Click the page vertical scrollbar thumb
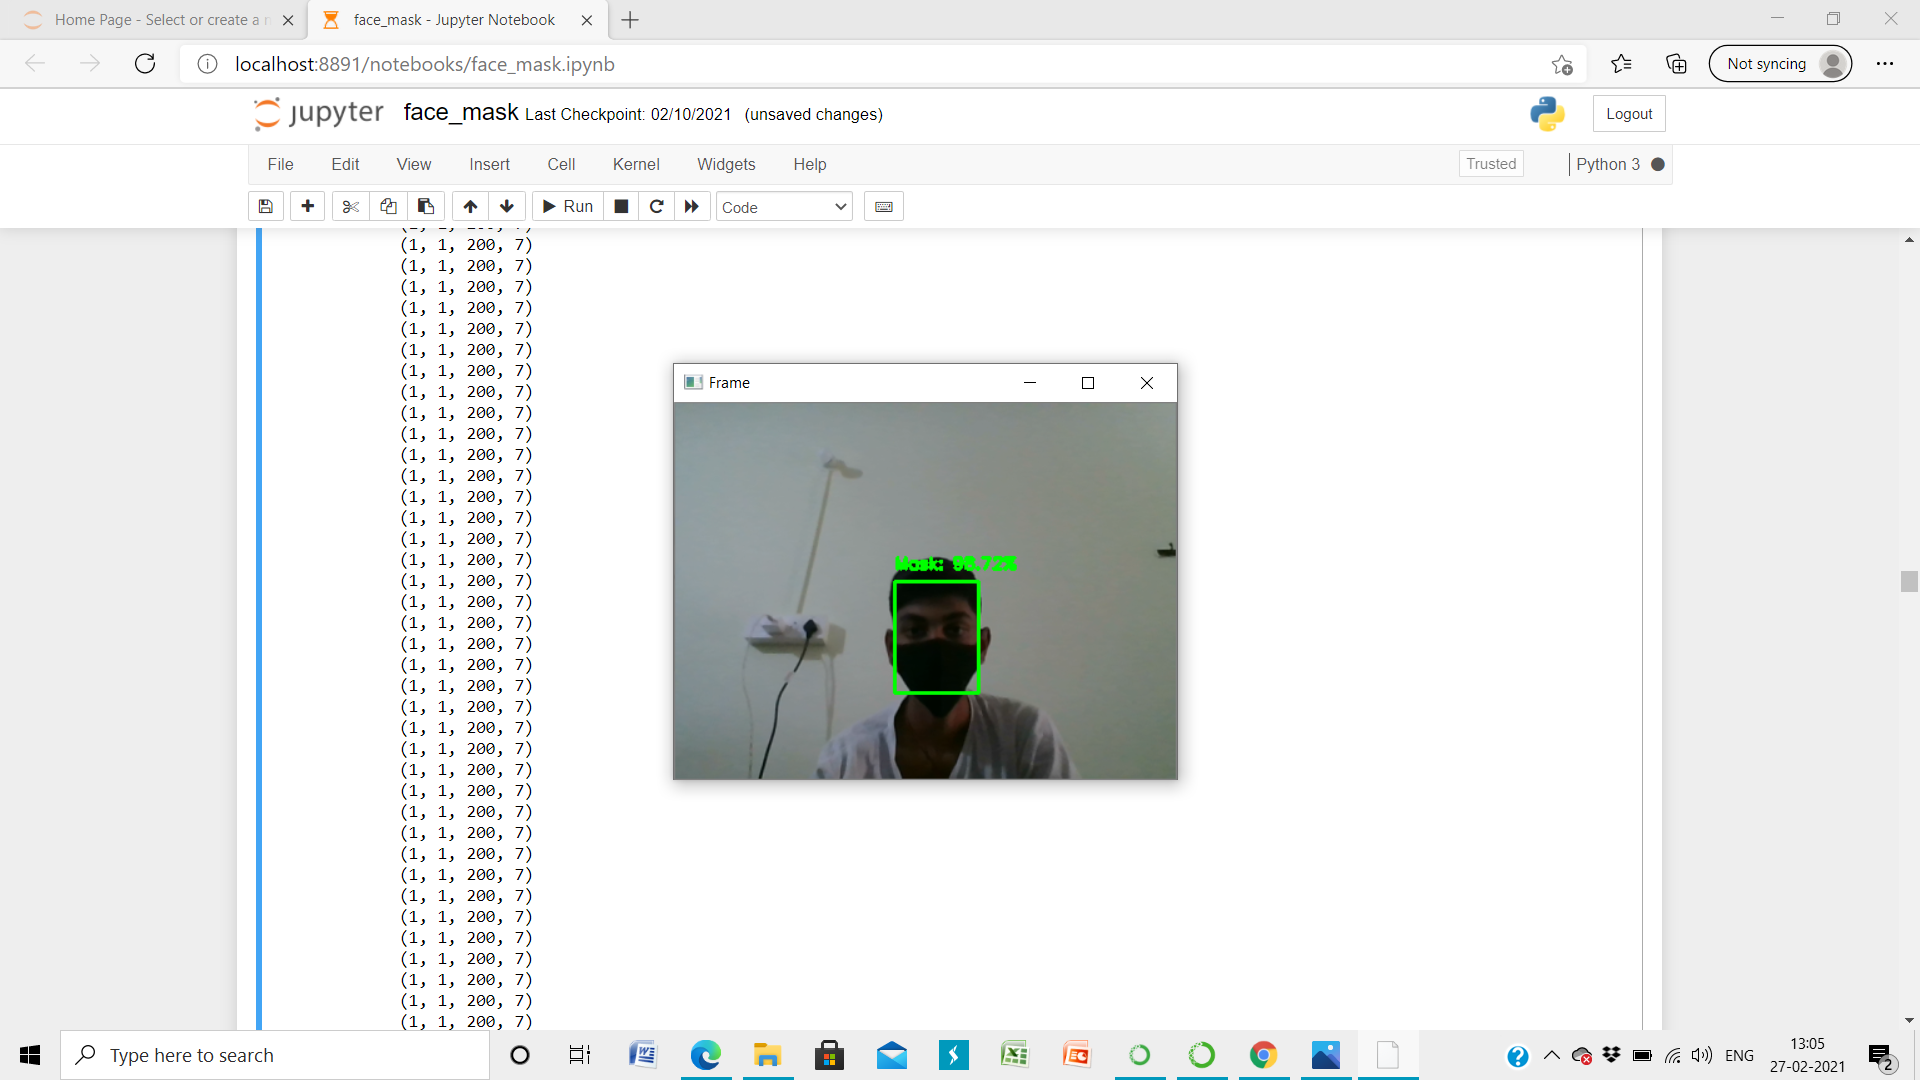The image size is (1920, 1080). coord(1909,581)
